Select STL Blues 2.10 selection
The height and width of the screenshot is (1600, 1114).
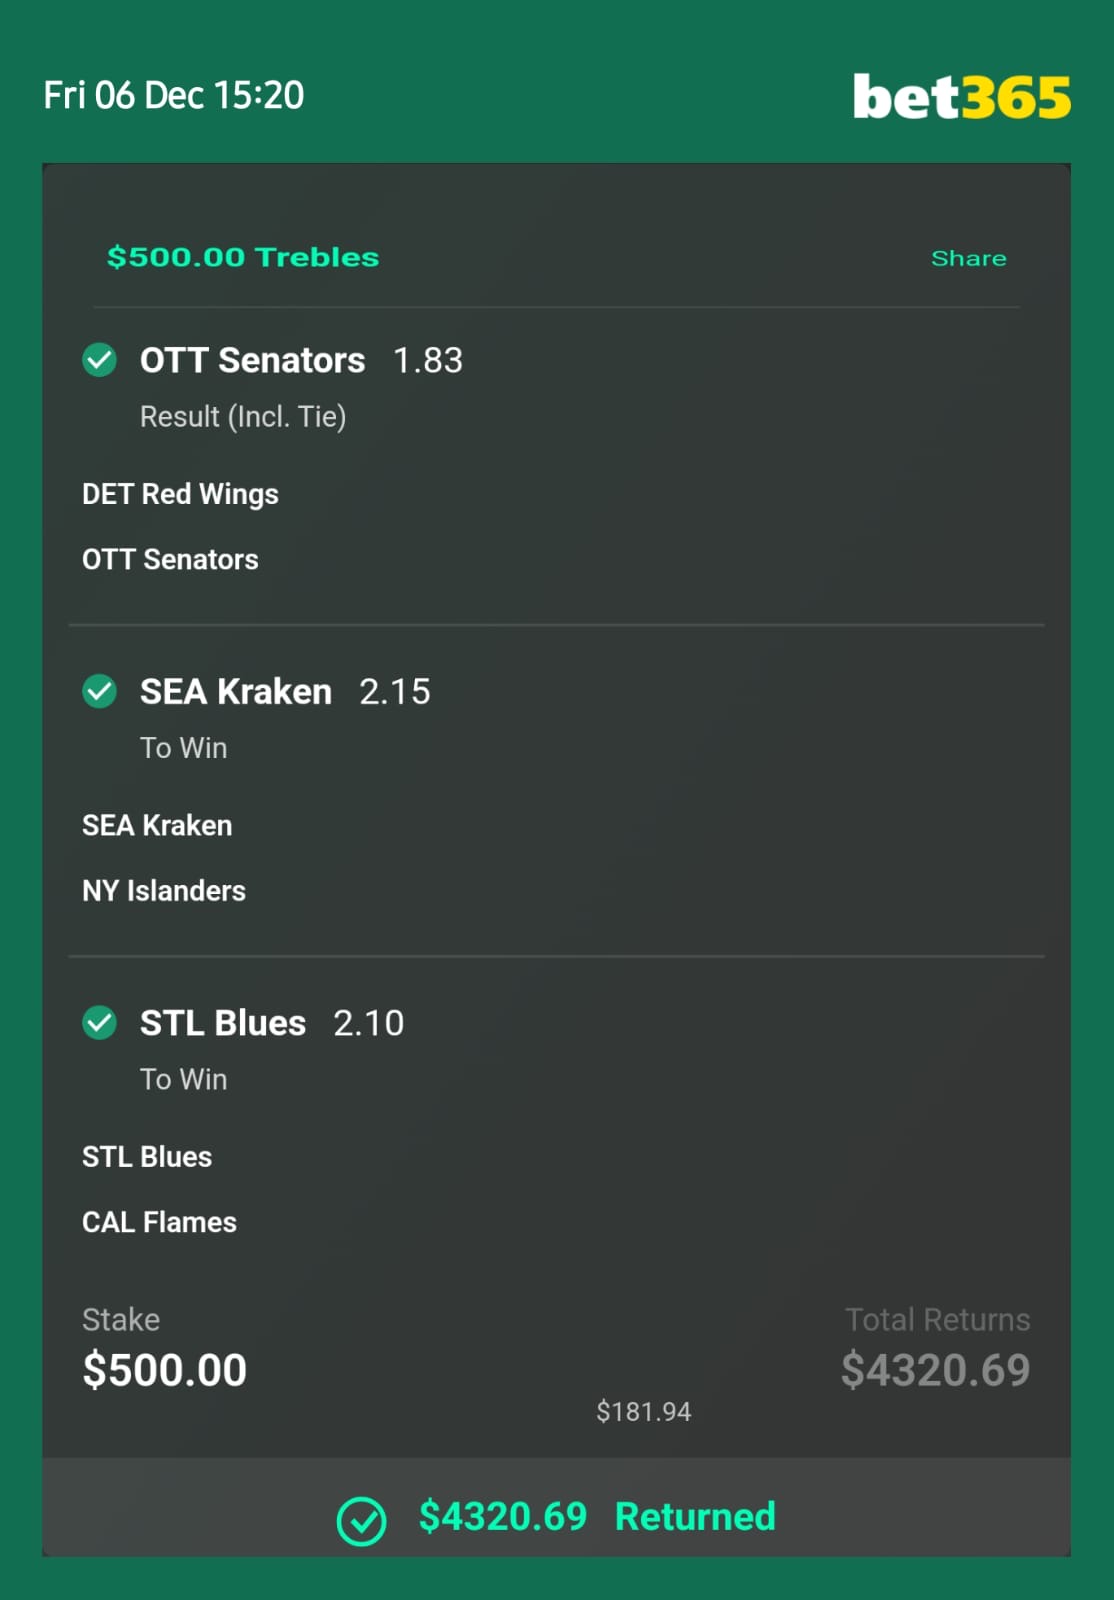[272, 1023]
